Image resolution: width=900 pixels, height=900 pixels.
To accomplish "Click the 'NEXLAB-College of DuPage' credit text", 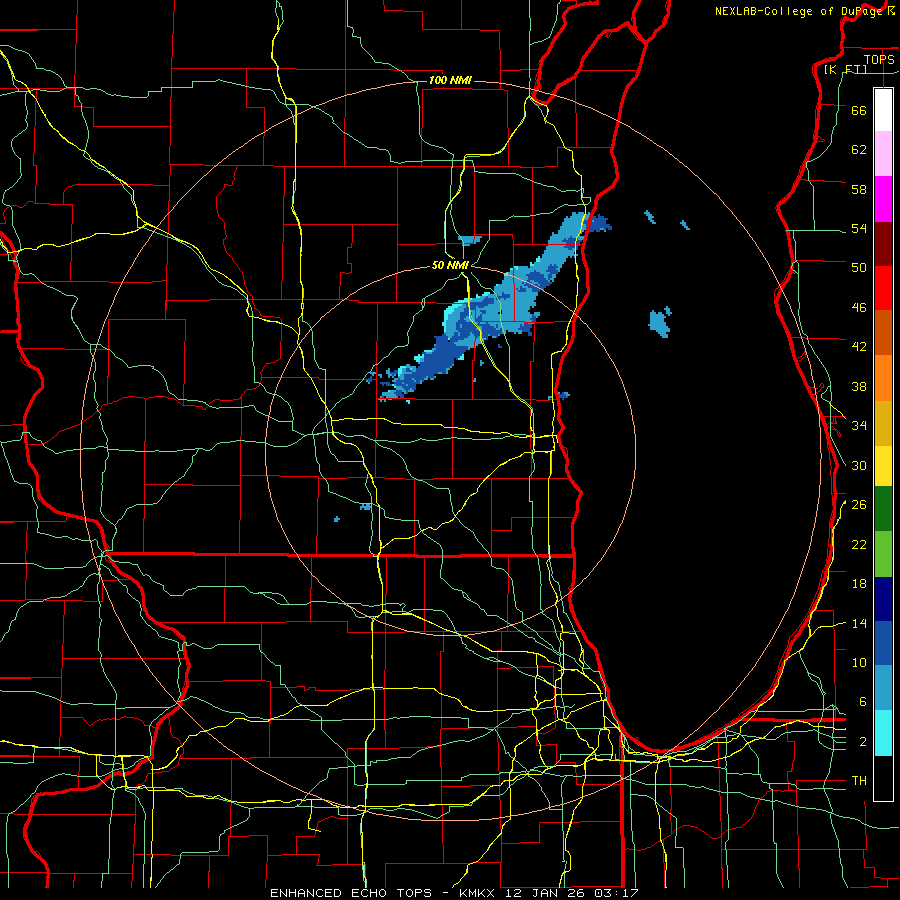I will [x=799, y=11].
